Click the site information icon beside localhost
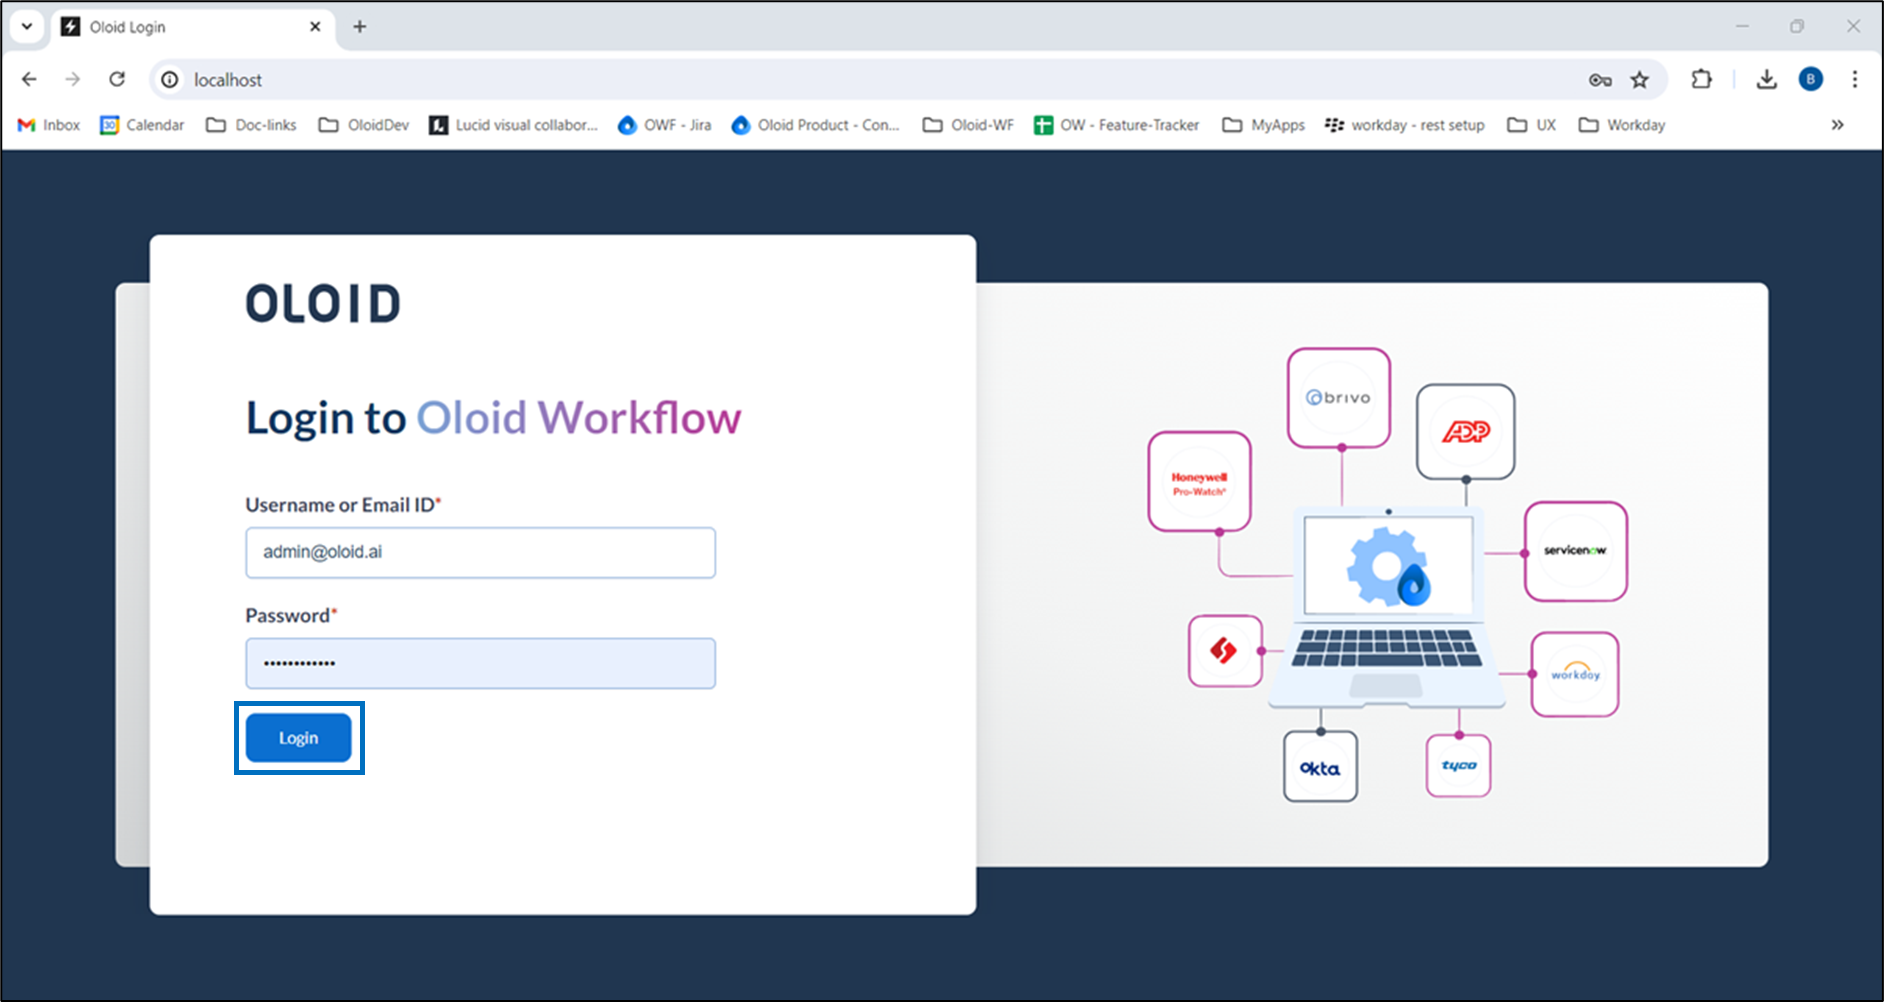 tap(170, 80)
